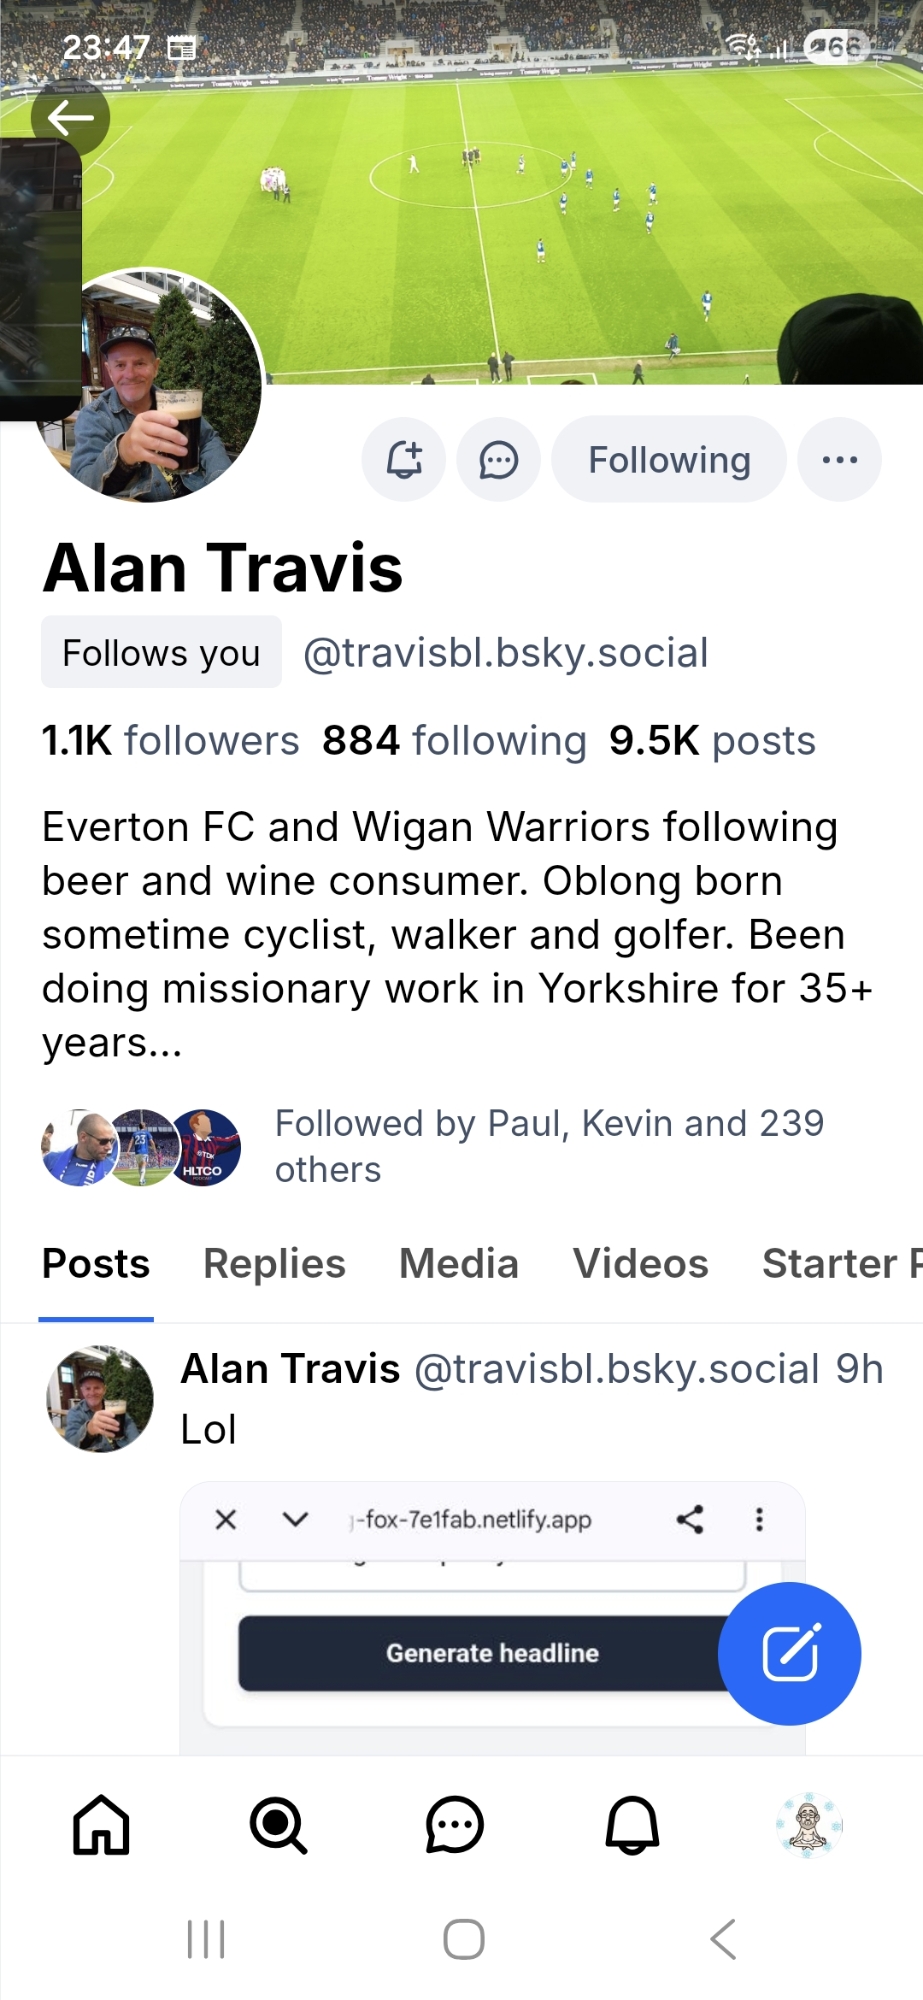
Task: Switch to the Replies tab
Action: [x=274, y=1264]
